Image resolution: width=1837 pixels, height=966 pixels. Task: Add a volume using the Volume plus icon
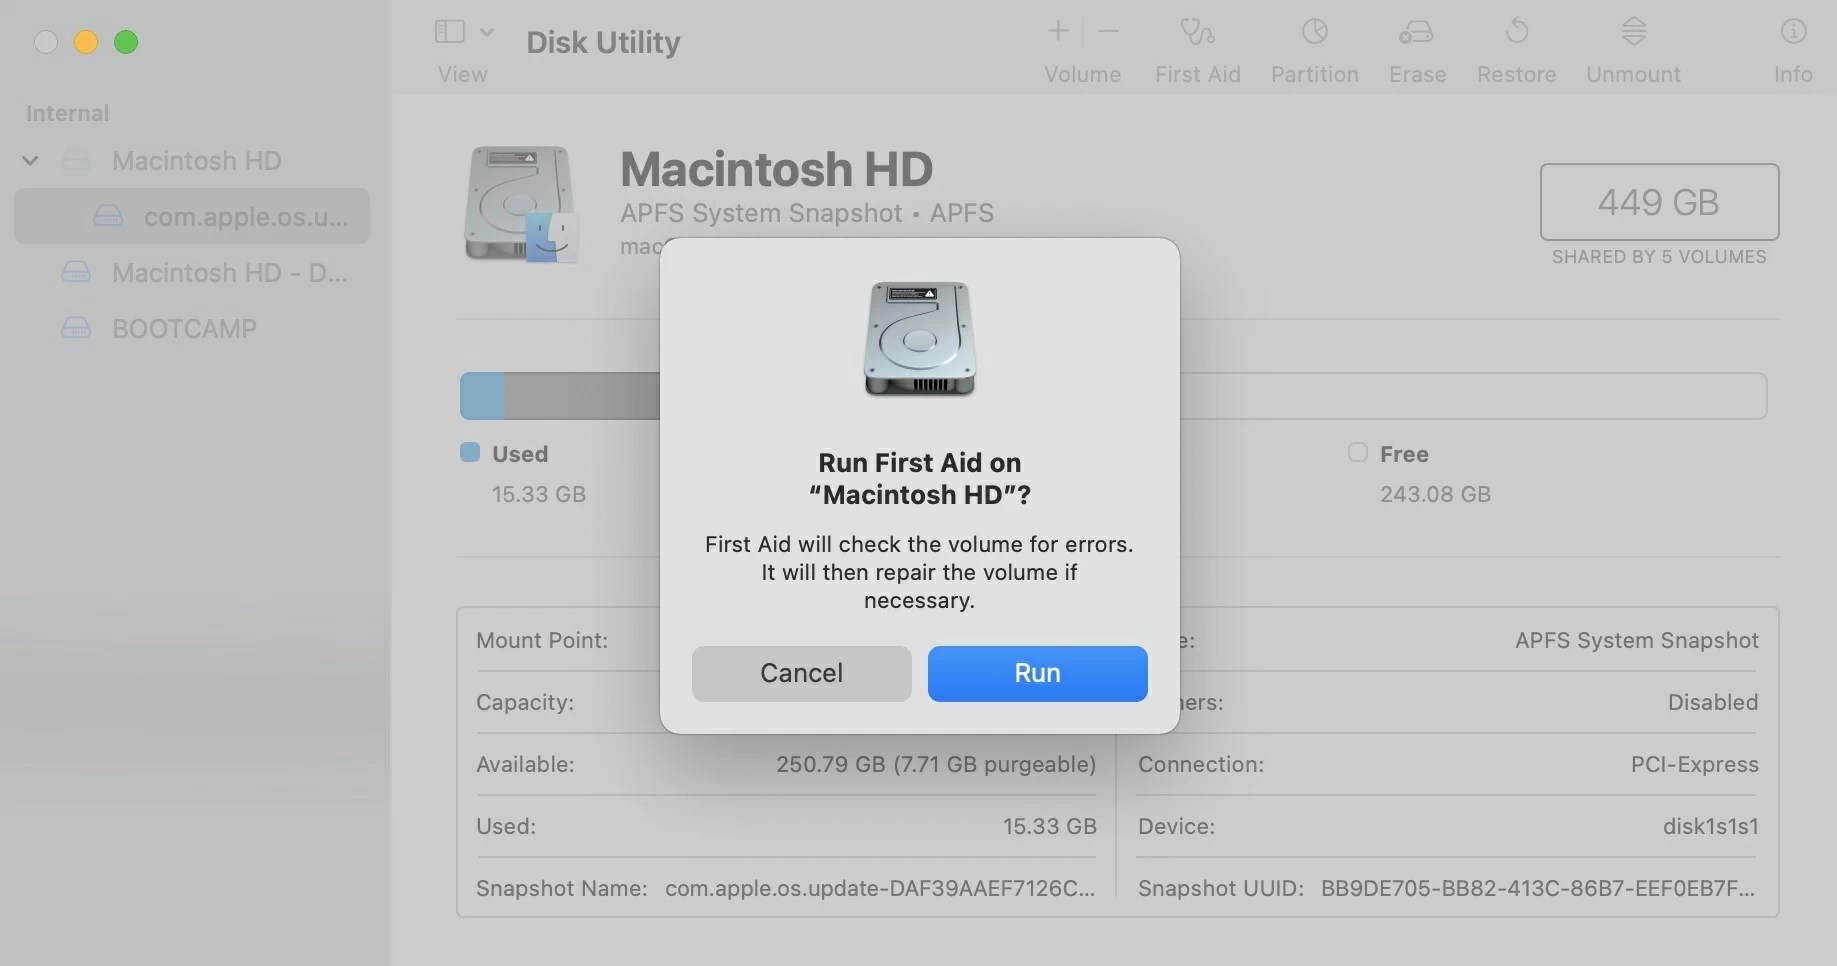click(x=1057, y=31)
